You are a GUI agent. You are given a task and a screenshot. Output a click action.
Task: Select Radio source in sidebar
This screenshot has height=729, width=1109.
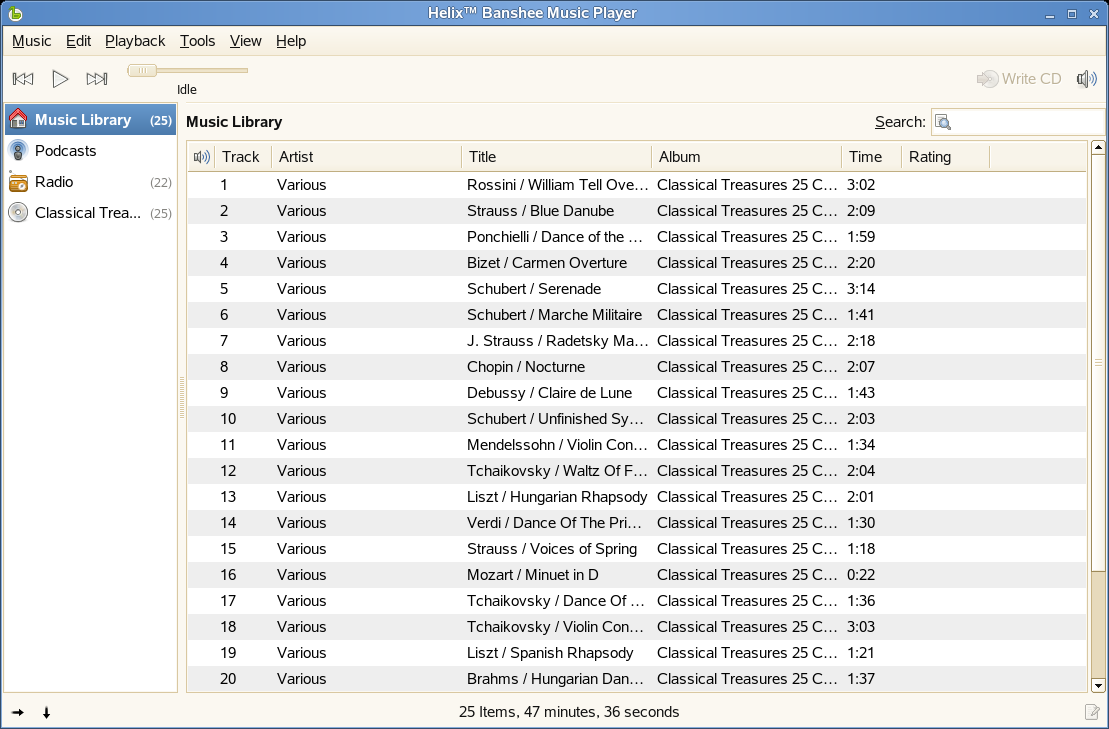click(91, 182)
